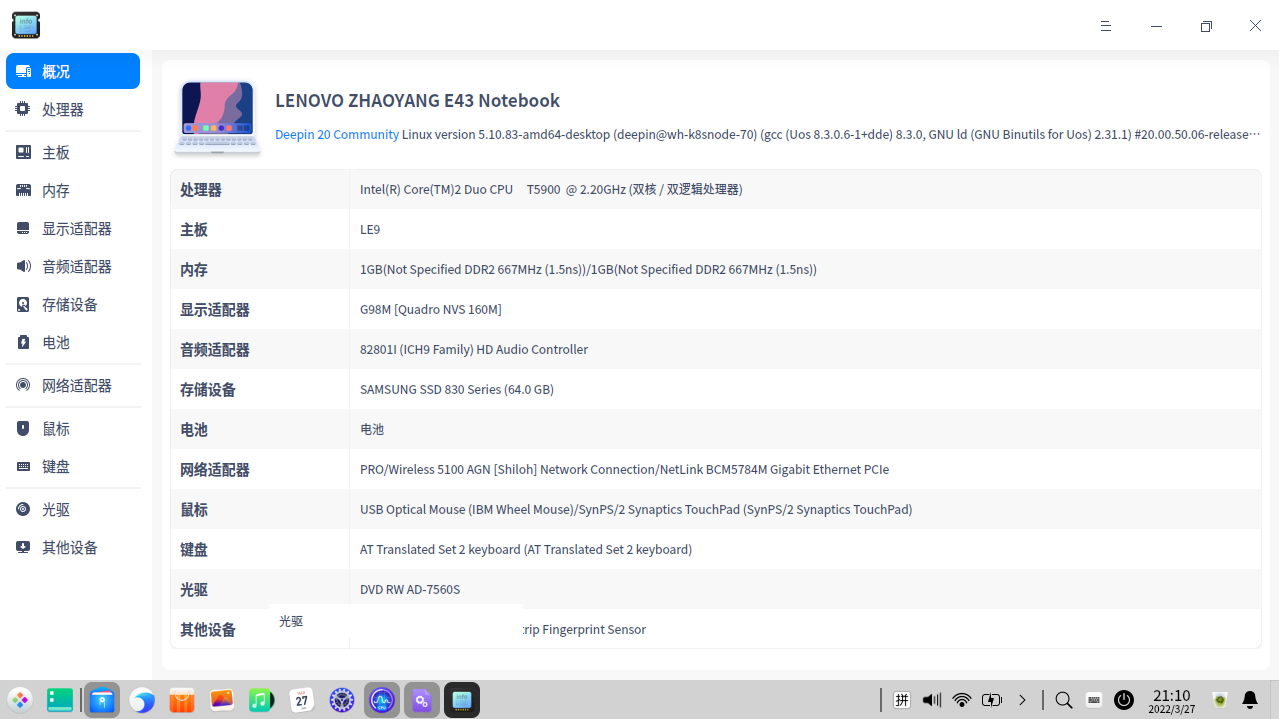Open the 光驱 optical drive sidebar item

tap(73, 509)
